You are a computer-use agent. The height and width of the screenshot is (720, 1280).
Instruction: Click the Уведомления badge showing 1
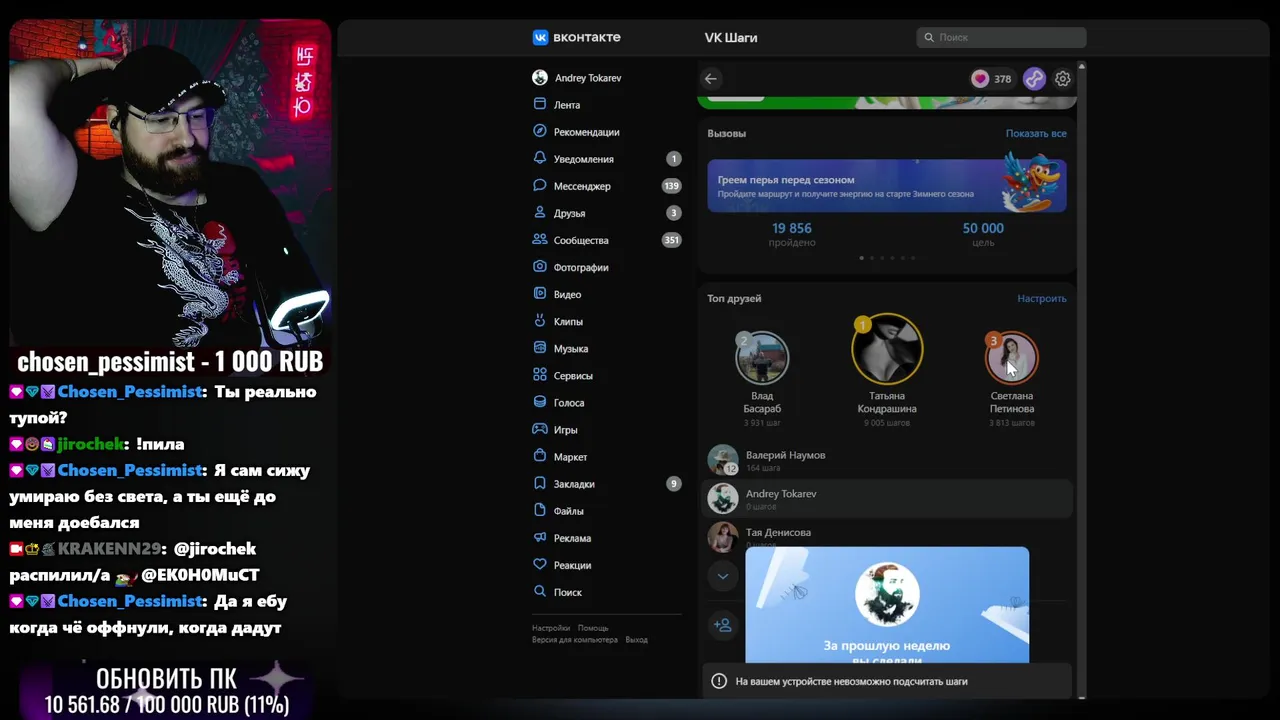tap(674, 159)
